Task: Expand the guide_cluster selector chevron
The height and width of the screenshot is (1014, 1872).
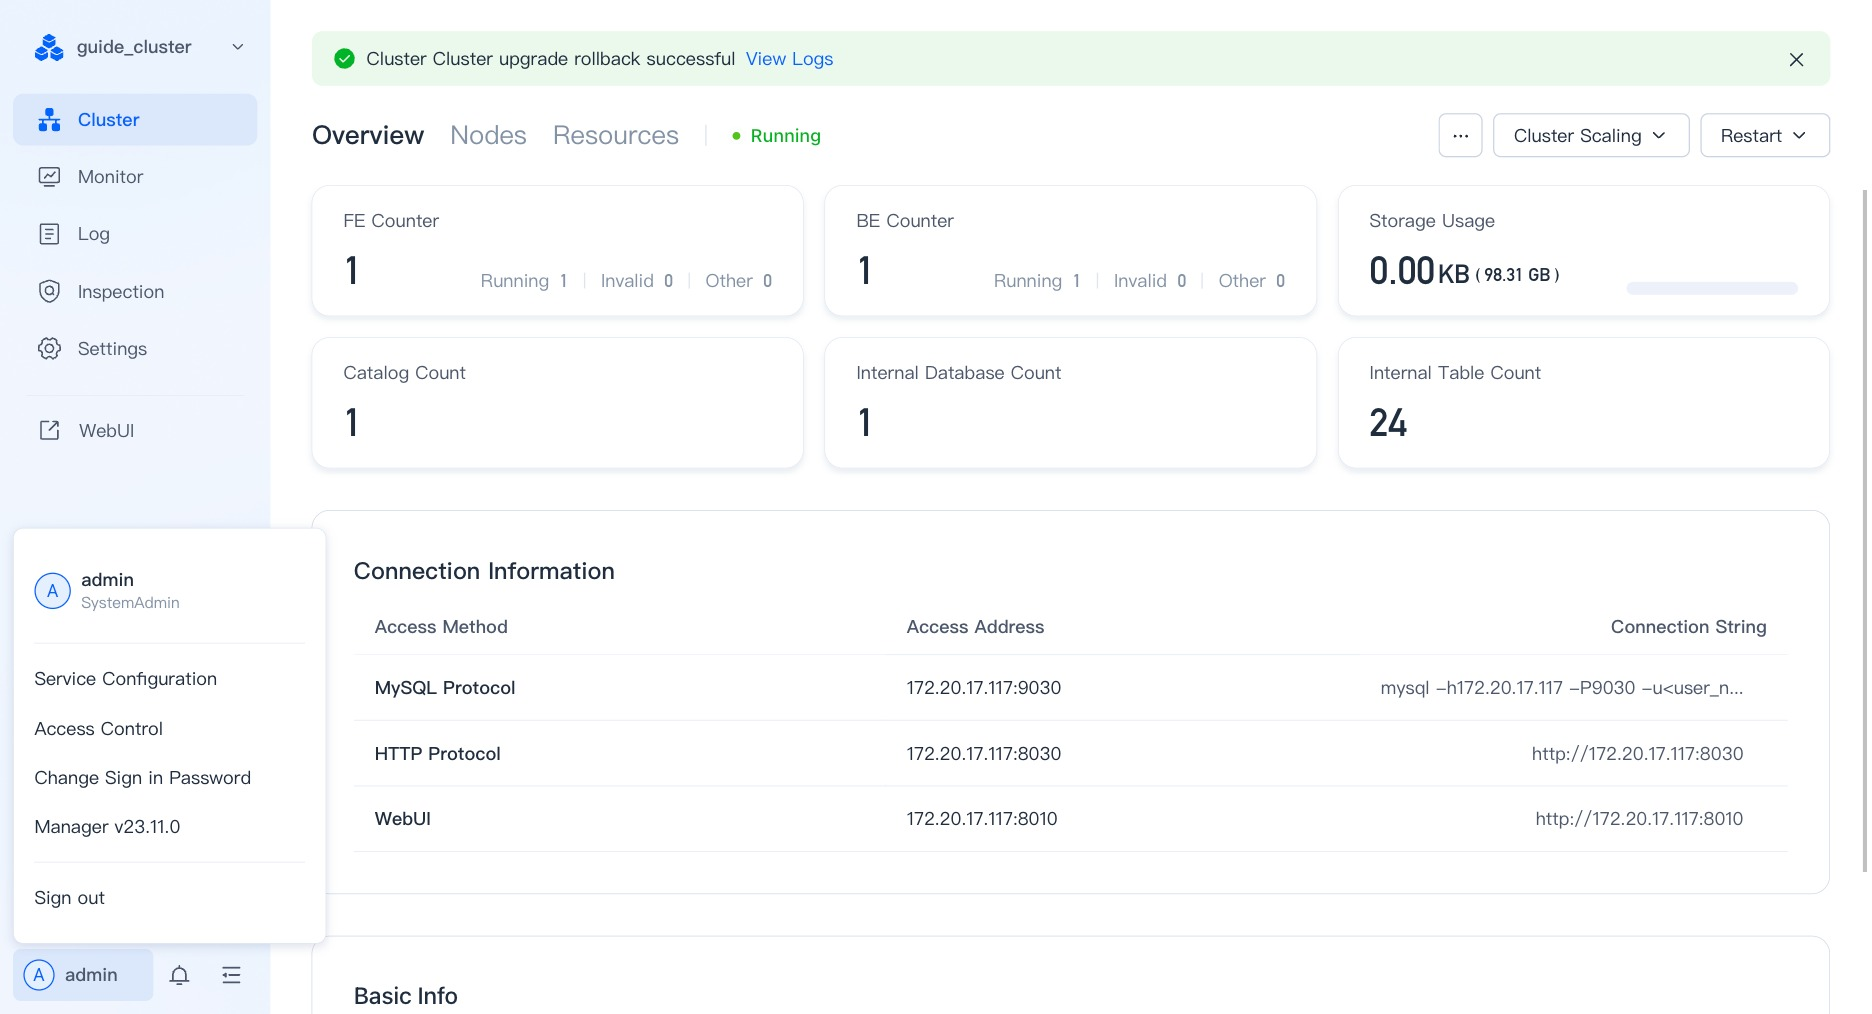Action: (238, 47)
